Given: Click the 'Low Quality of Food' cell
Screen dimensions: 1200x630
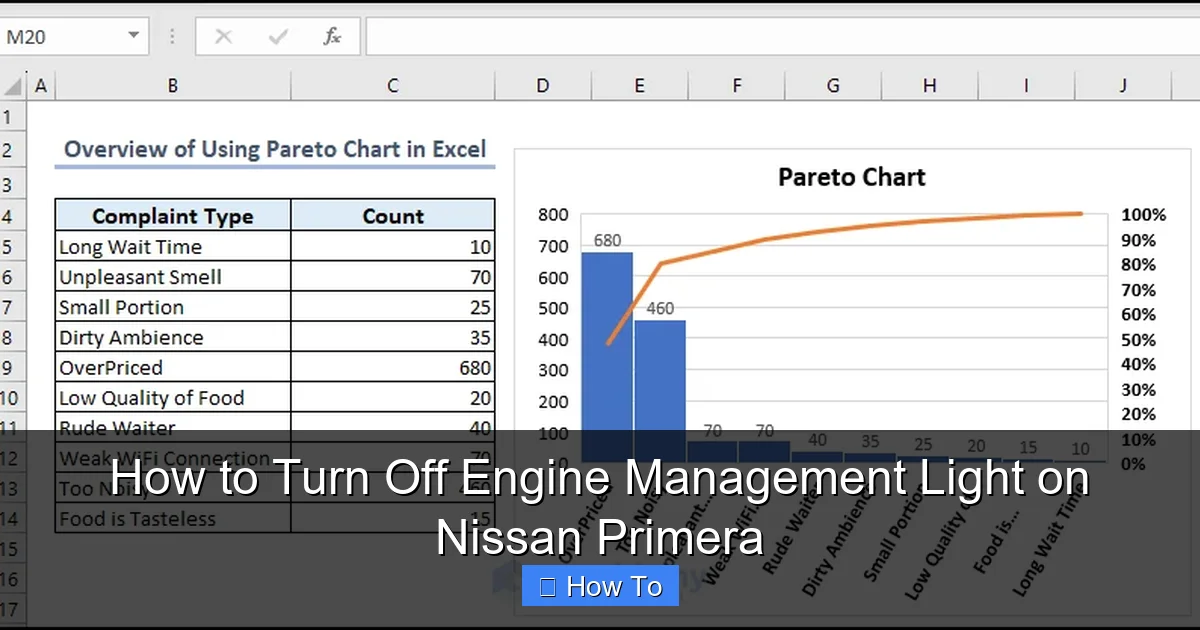Looking at the screenshot, I should [173, 398].
